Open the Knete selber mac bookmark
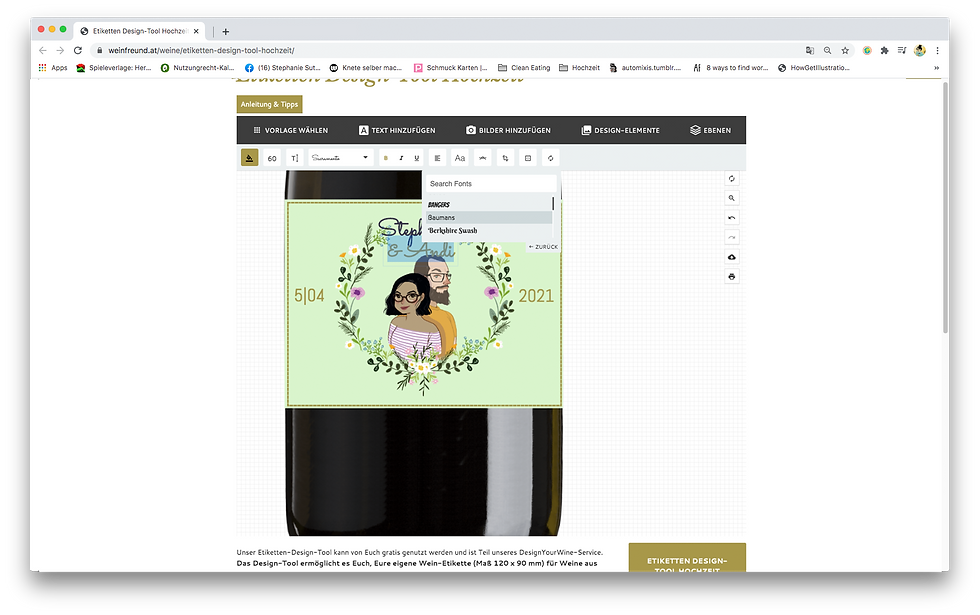This screenshot has width=980, height=615. [x=366, y=68]
